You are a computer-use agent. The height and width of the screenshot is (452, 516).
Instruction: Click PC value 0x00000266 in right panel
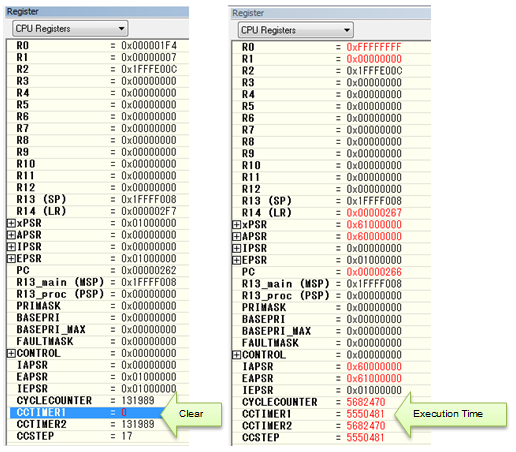coord(374,272)
